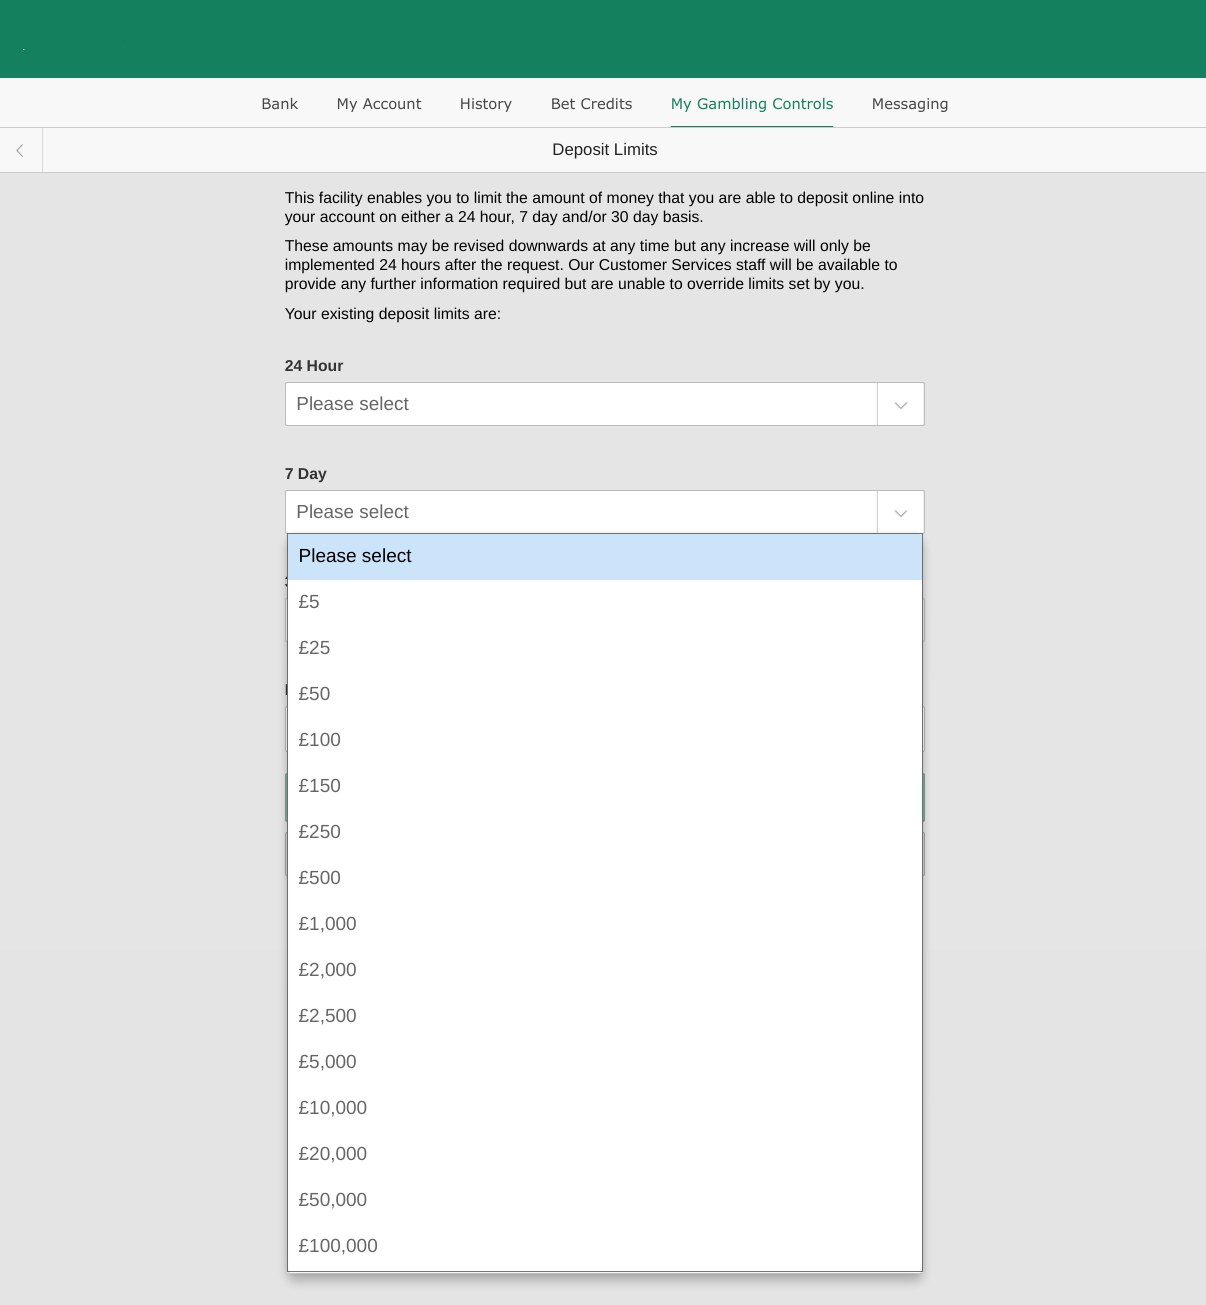The height and width of the screenshot is (1305, 1206).
Task: Select £150 in the dropdown list
Action: click(x=605, y=786)
